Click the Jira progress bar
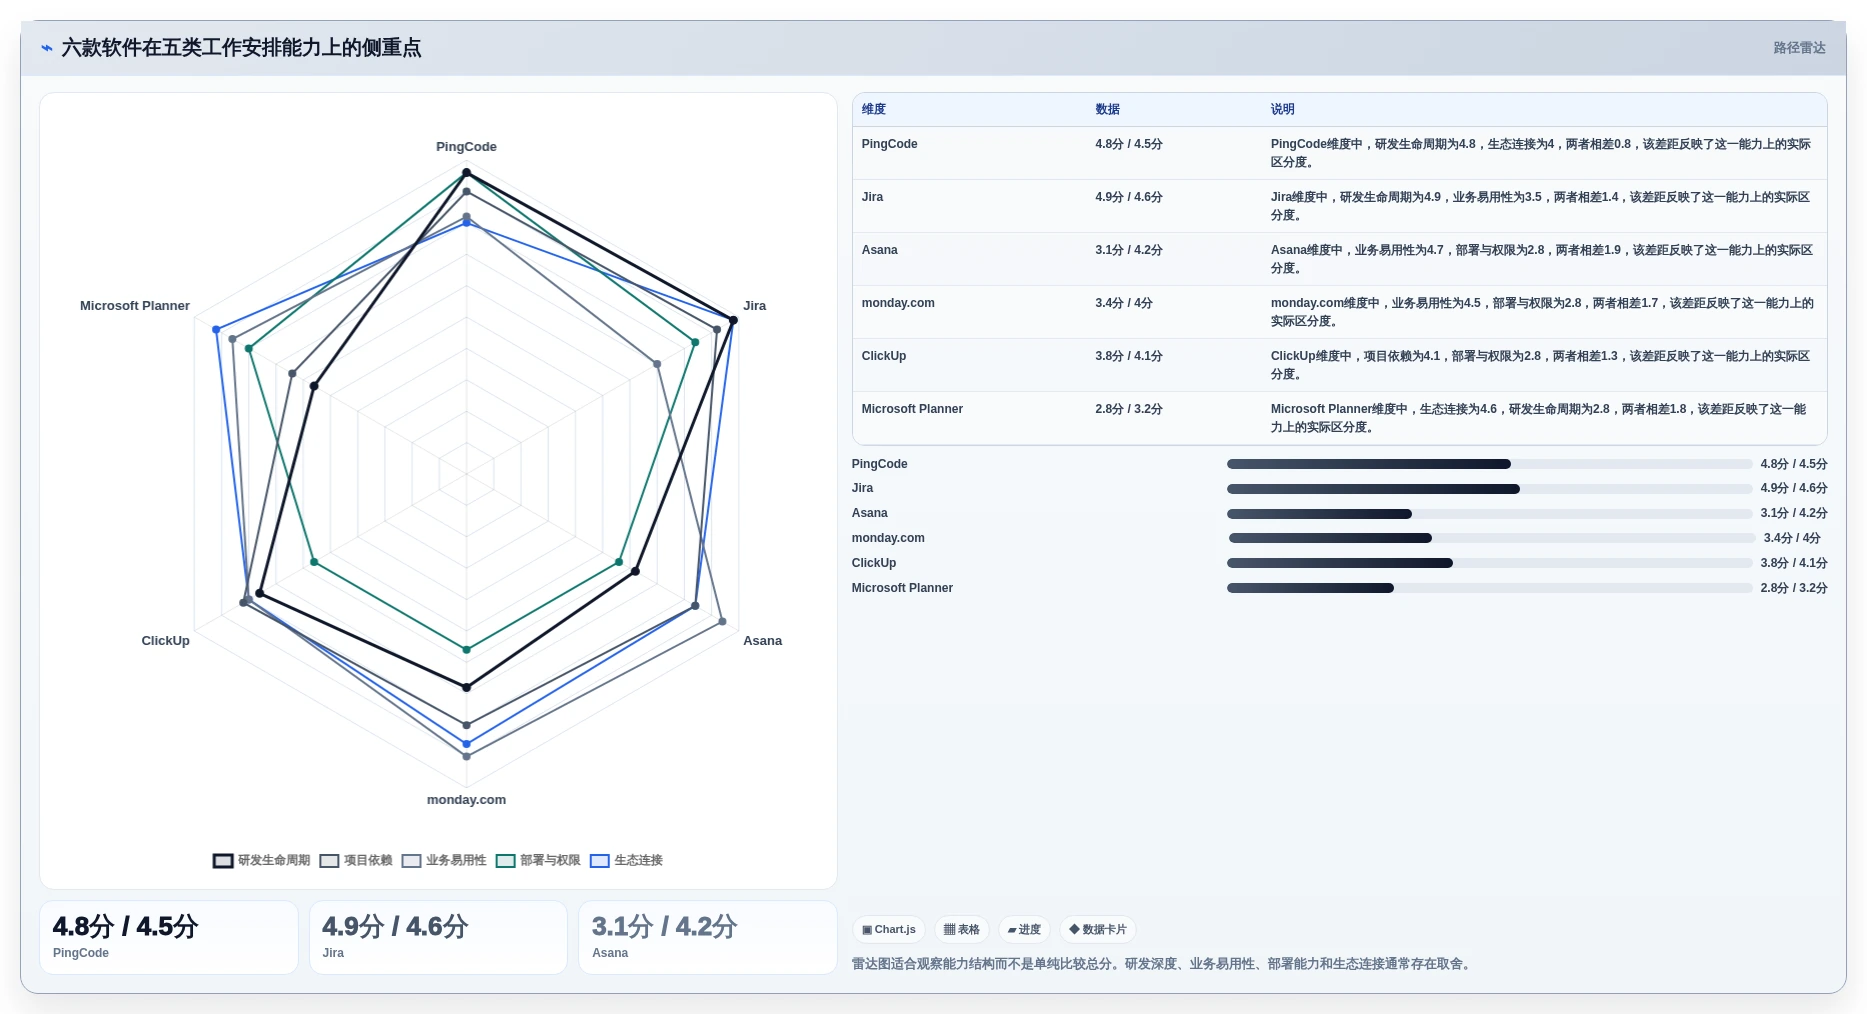The width and height of the screenshot is (1867, 1014). (x=1490, y=489)
